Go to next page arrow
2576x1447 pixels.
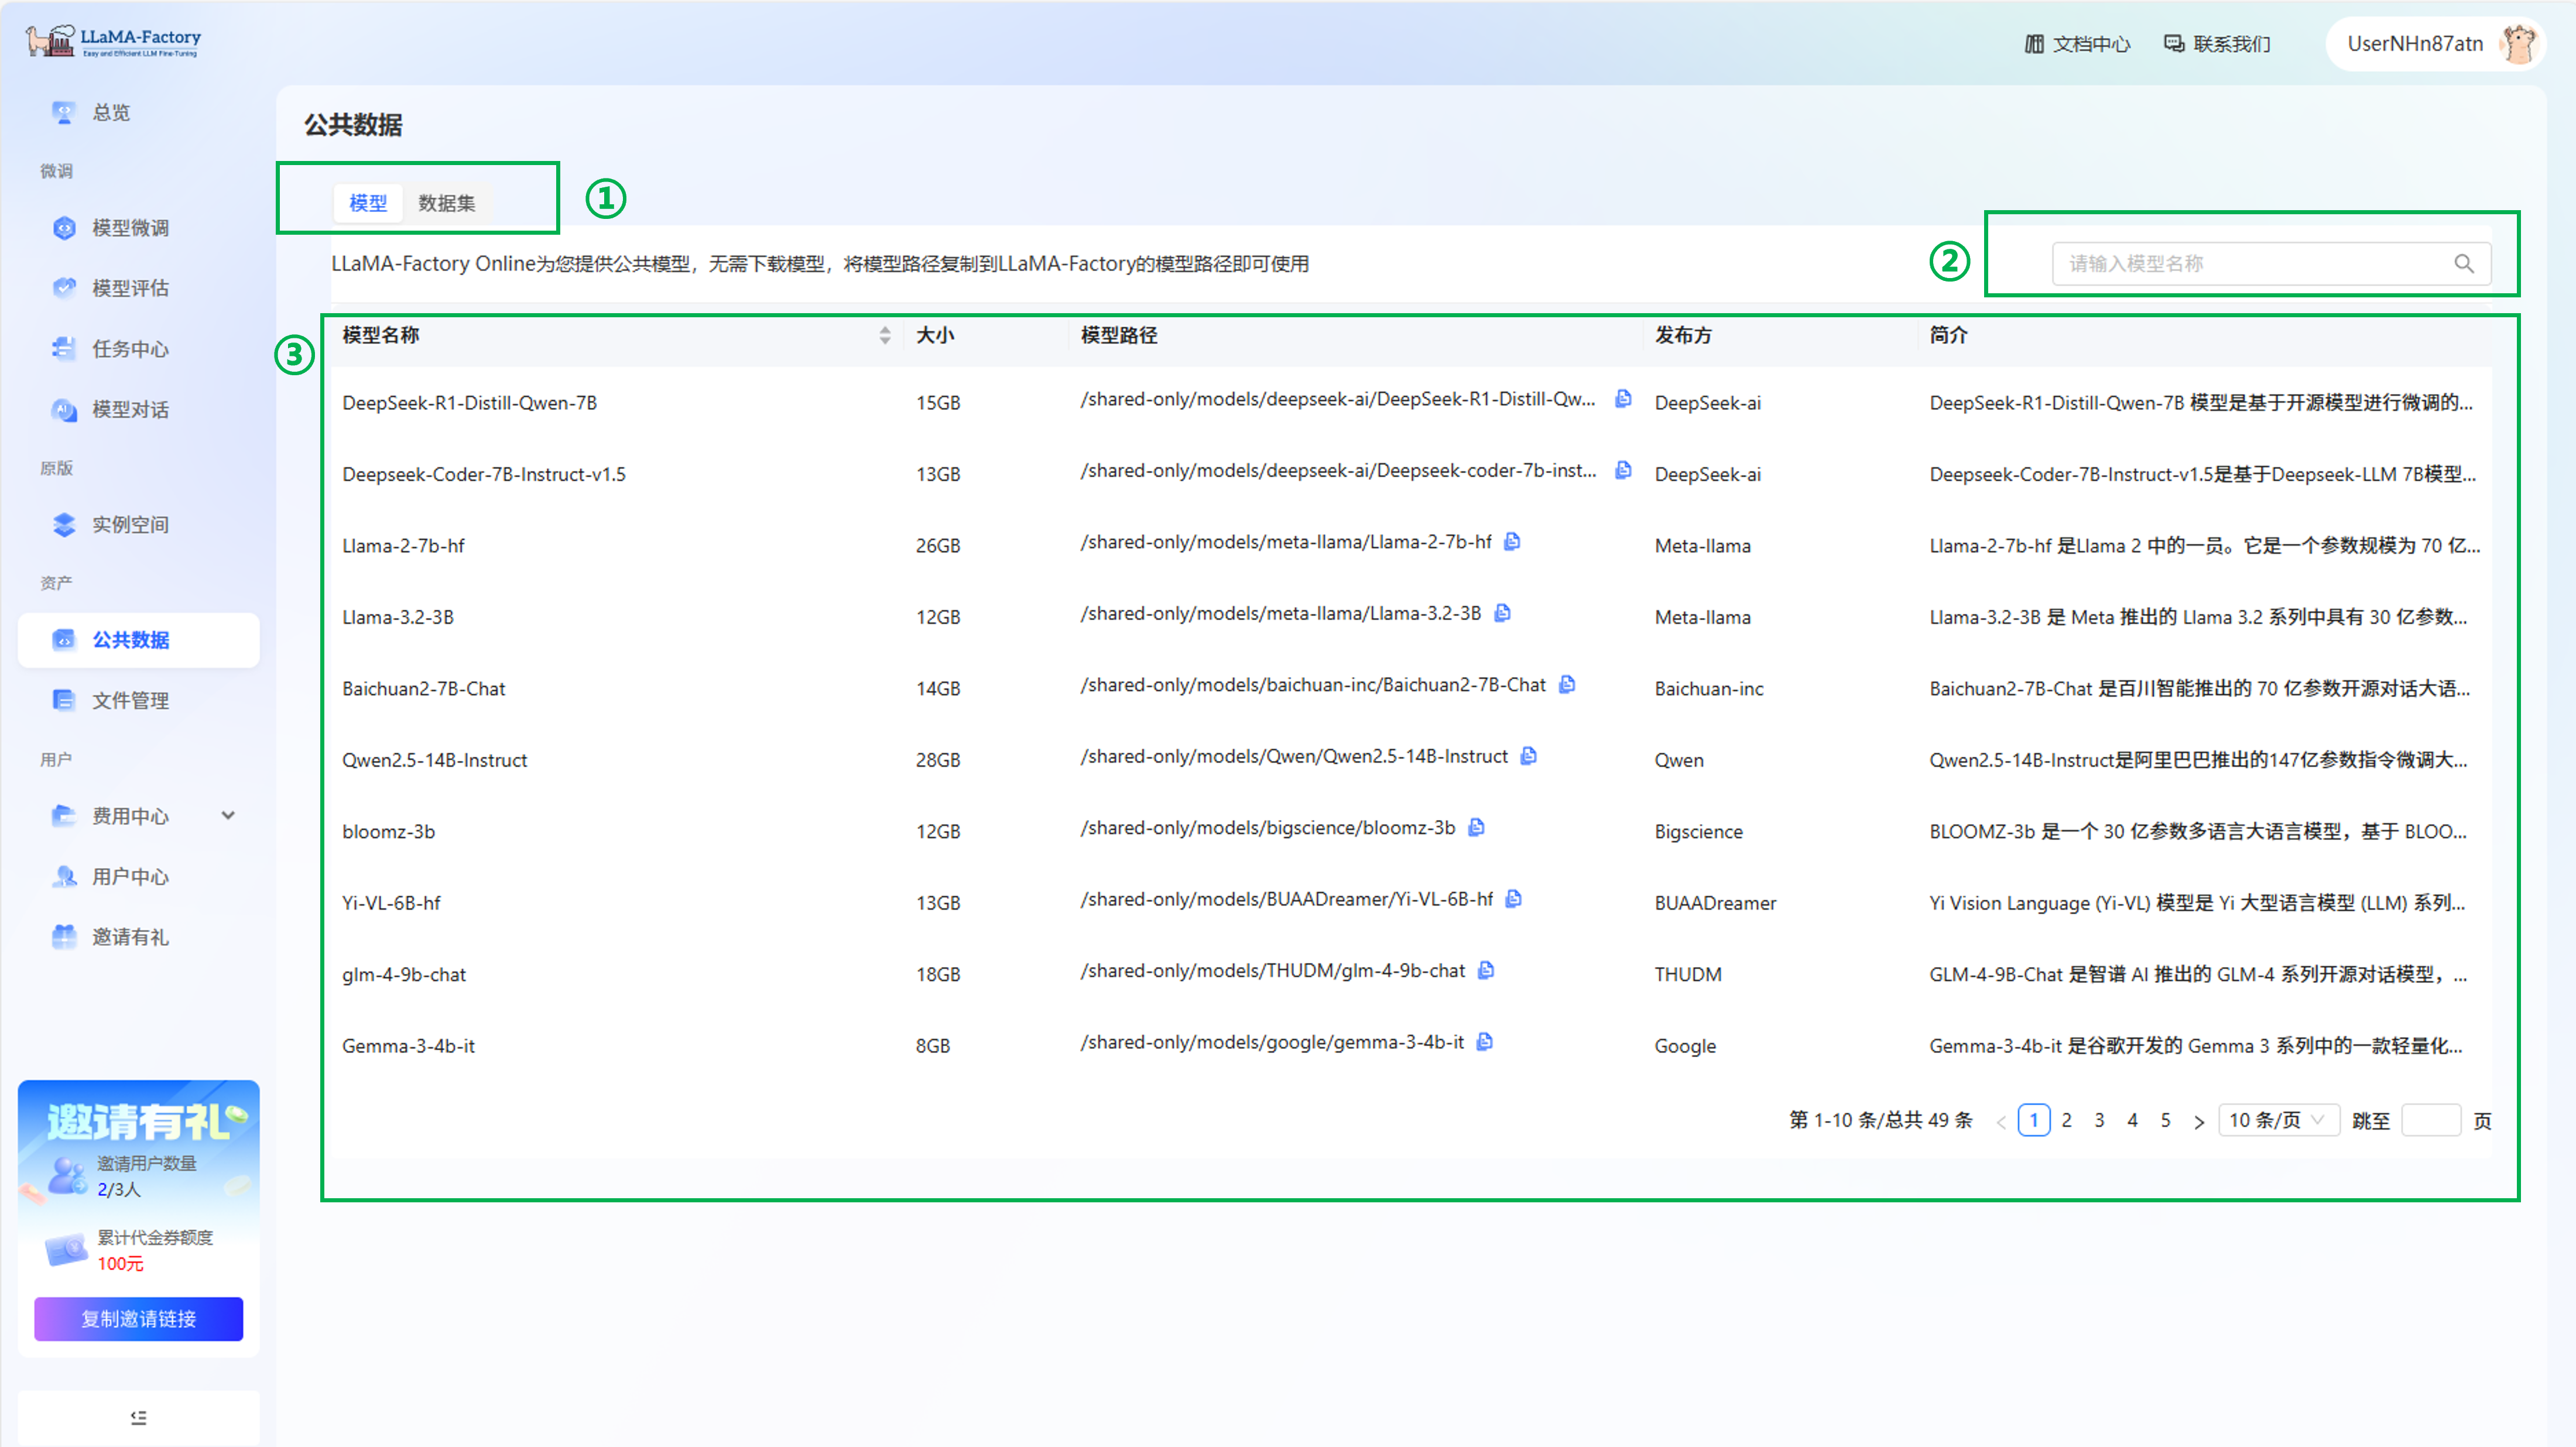2198,1121
